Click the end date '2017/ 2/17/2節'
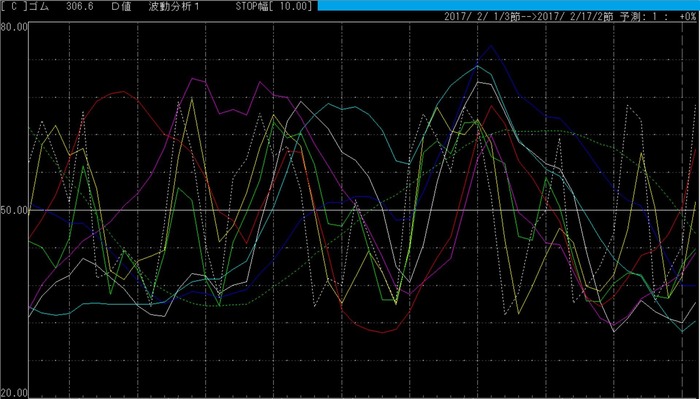 [575, 17]
